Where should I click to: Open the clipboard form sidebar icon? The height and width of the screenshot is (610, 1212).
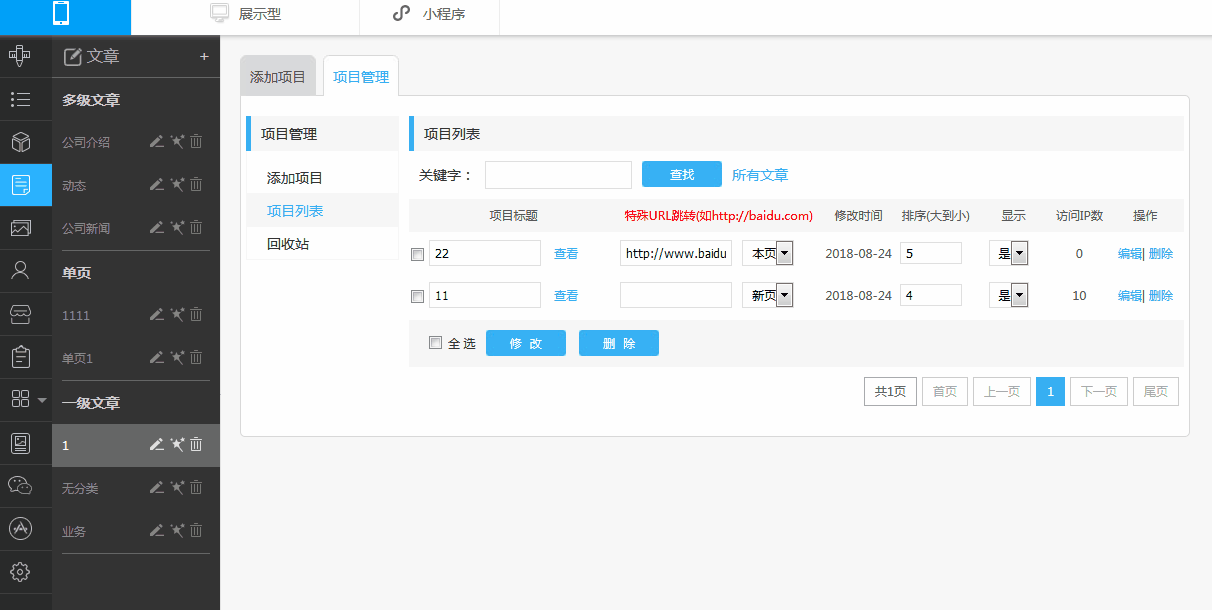click(20, 356)
